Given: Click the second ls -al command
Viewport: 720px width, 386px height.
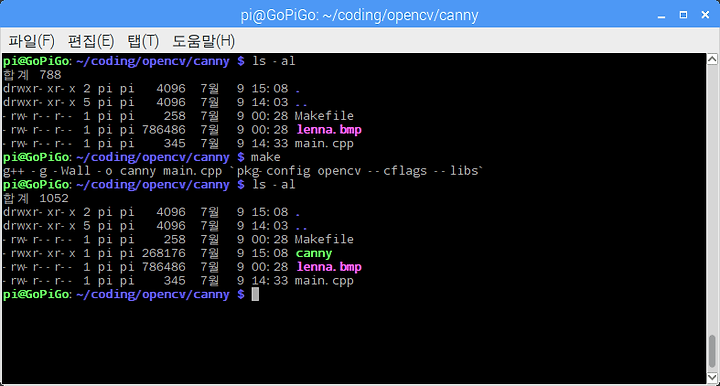Looking at the screenshot, I should [x=273, y=185].
